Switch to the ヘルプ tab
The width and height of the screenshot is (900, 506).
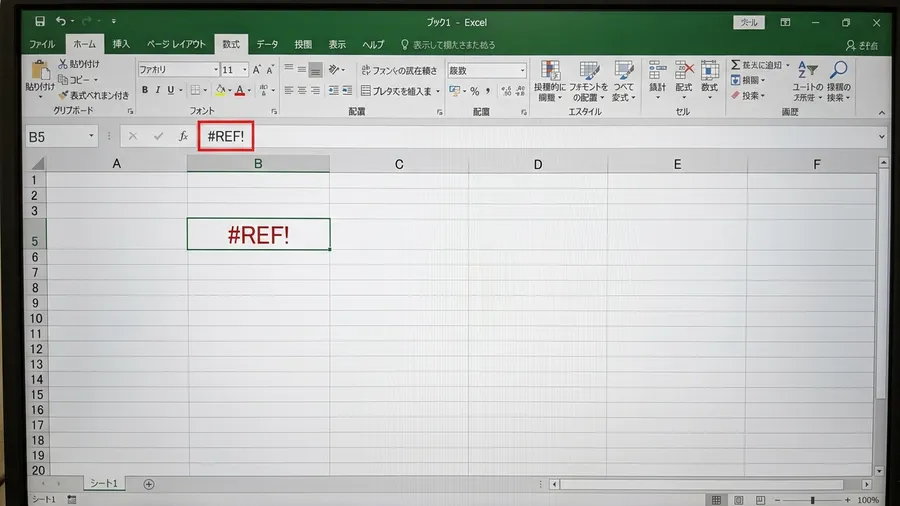(373, 44)
